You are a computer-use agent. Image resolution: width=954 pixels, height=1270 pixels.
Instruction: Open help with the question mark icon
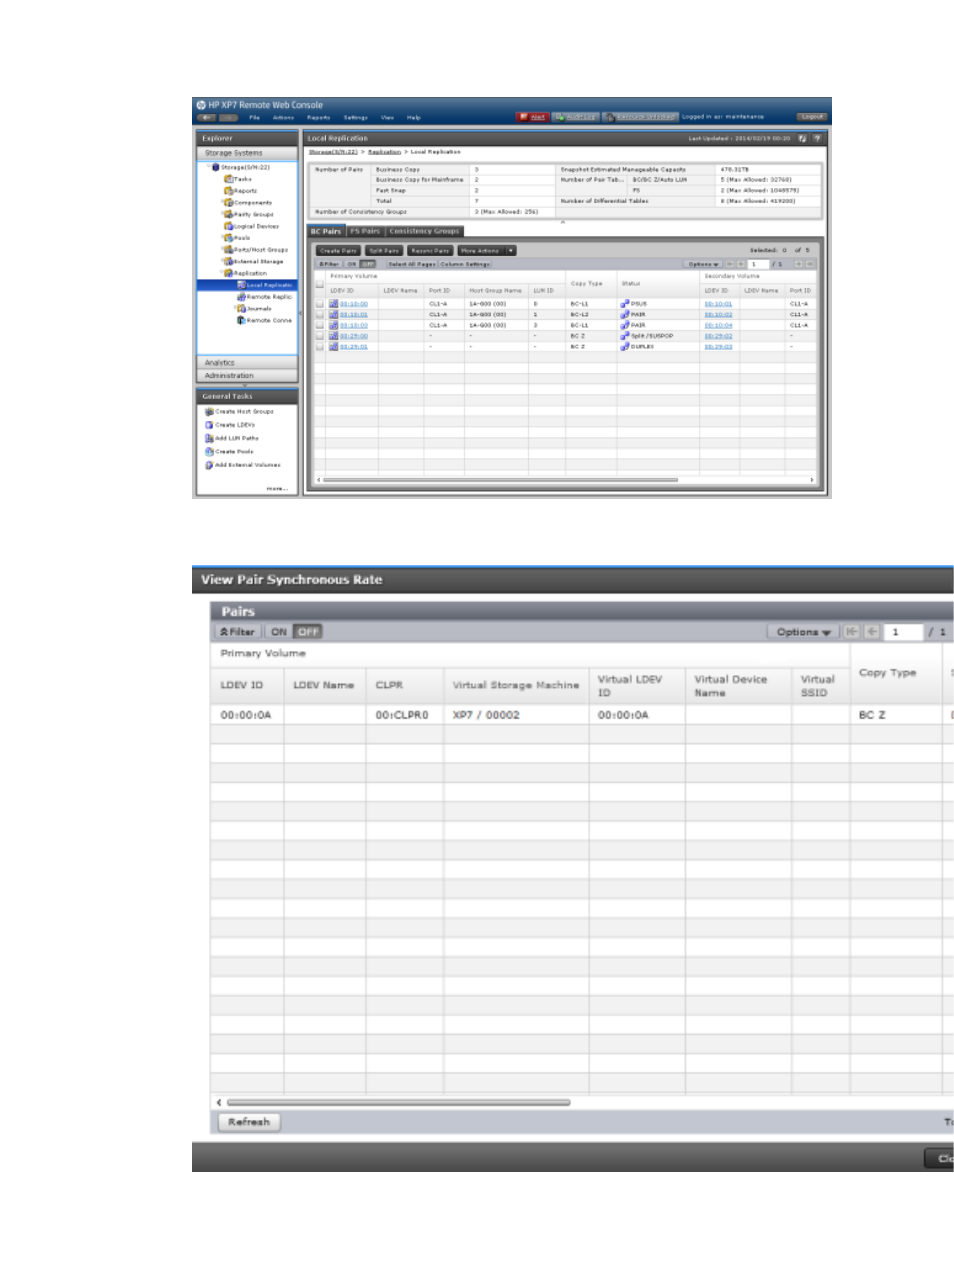(817, 138)
